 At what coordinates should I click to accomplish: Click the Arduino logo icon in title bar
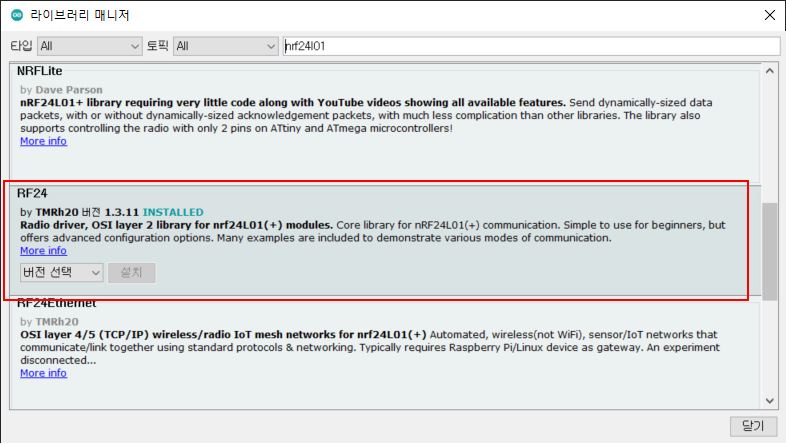tap(17, 15)
